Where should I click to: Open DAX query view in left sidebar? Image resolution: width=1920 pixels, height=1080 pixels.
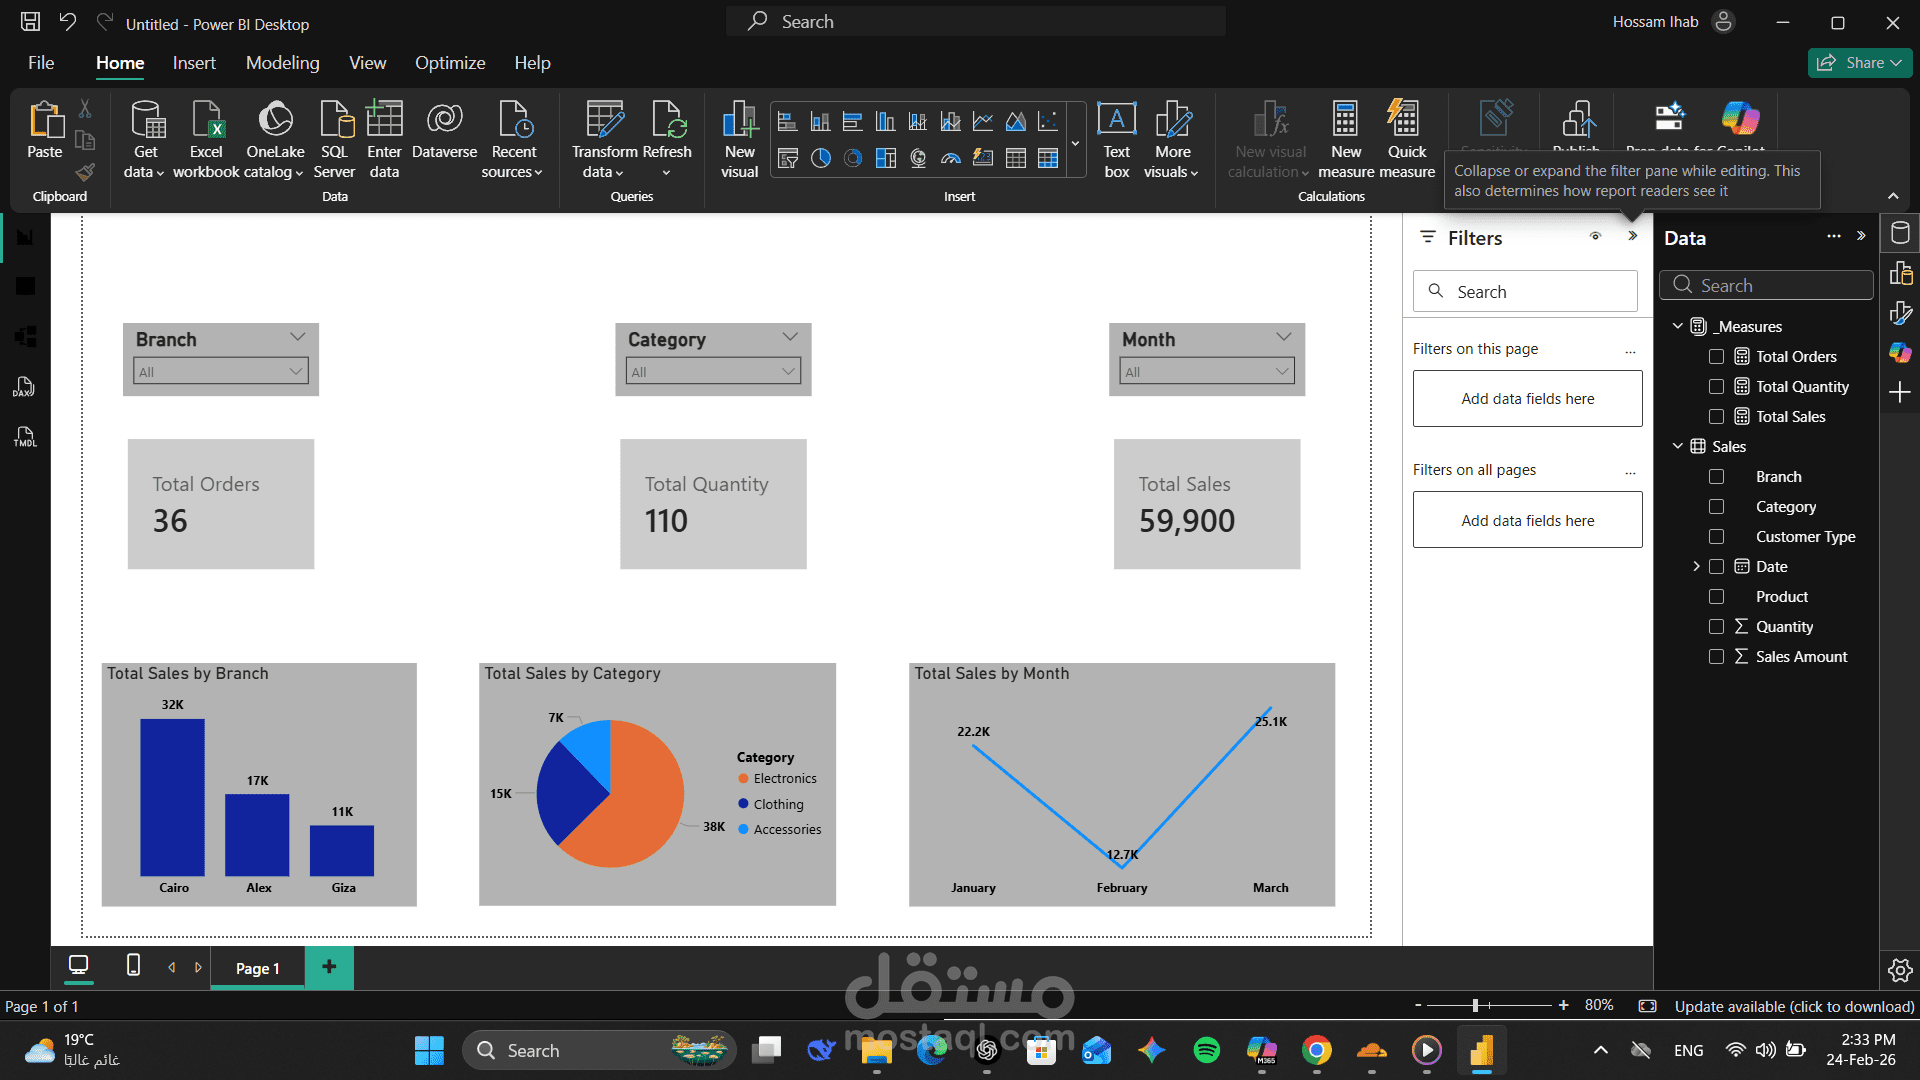24,388
